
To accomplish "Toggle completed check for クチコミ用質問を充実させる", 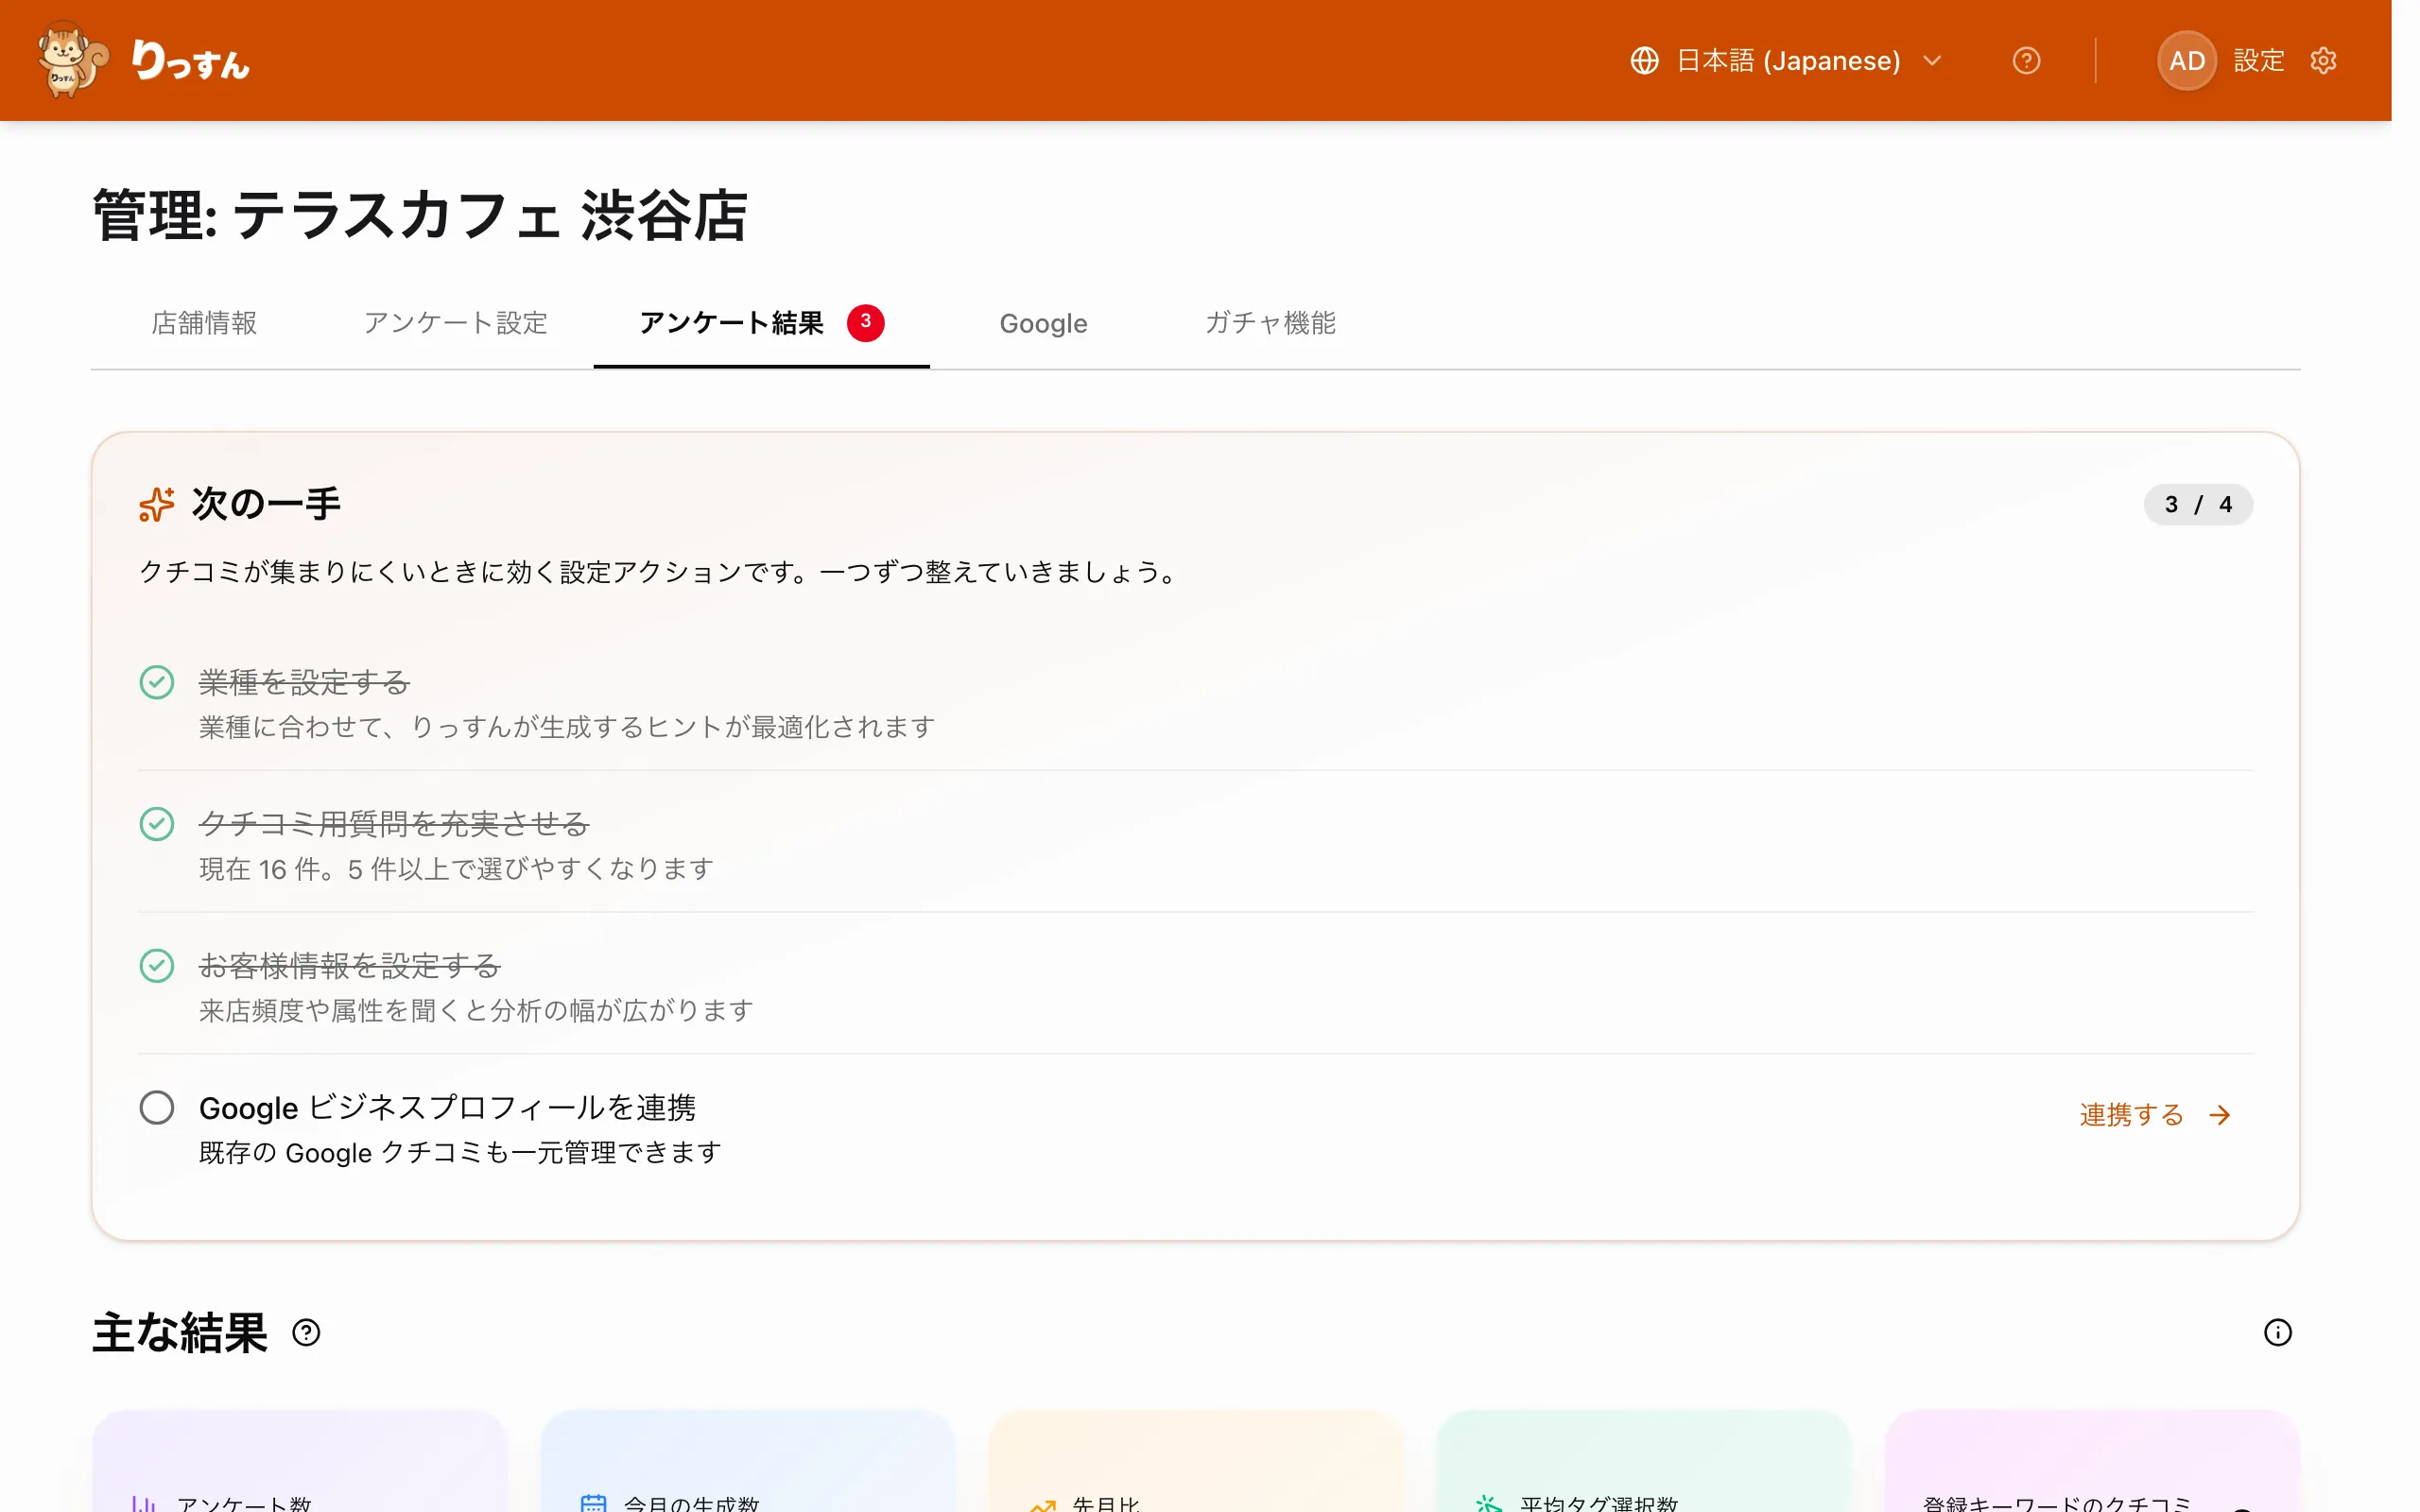I will tap(156, 824).
